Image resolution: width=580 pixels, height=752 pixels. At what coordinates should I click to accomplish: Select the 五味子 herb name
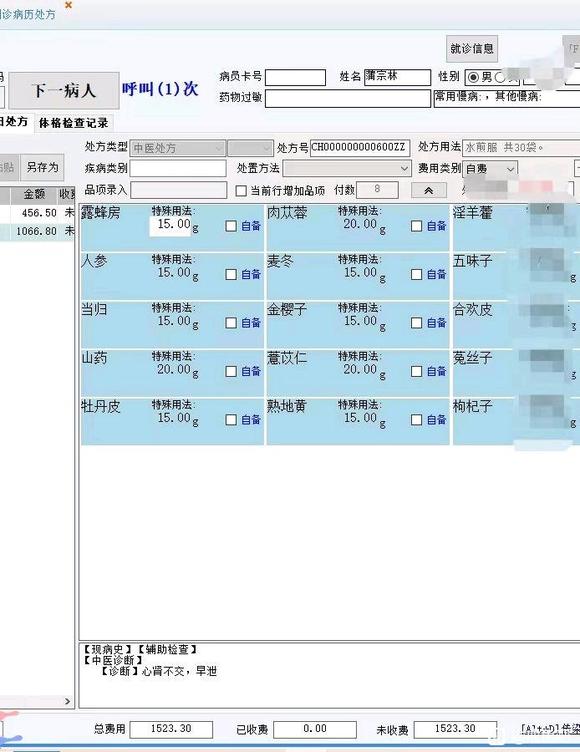[473, 261]
